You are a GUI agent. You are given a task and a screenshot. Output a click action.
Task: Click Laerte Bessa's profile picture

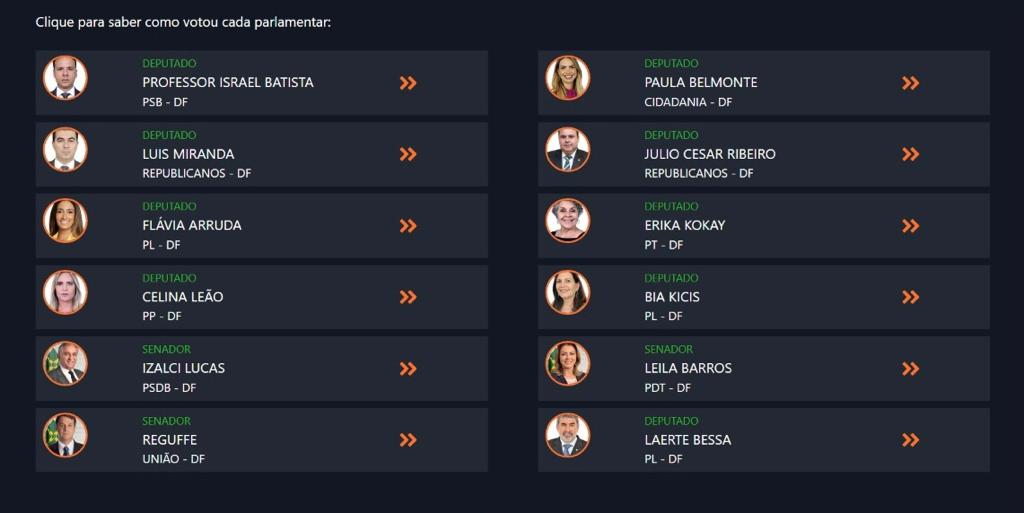[x=568, y=435]
